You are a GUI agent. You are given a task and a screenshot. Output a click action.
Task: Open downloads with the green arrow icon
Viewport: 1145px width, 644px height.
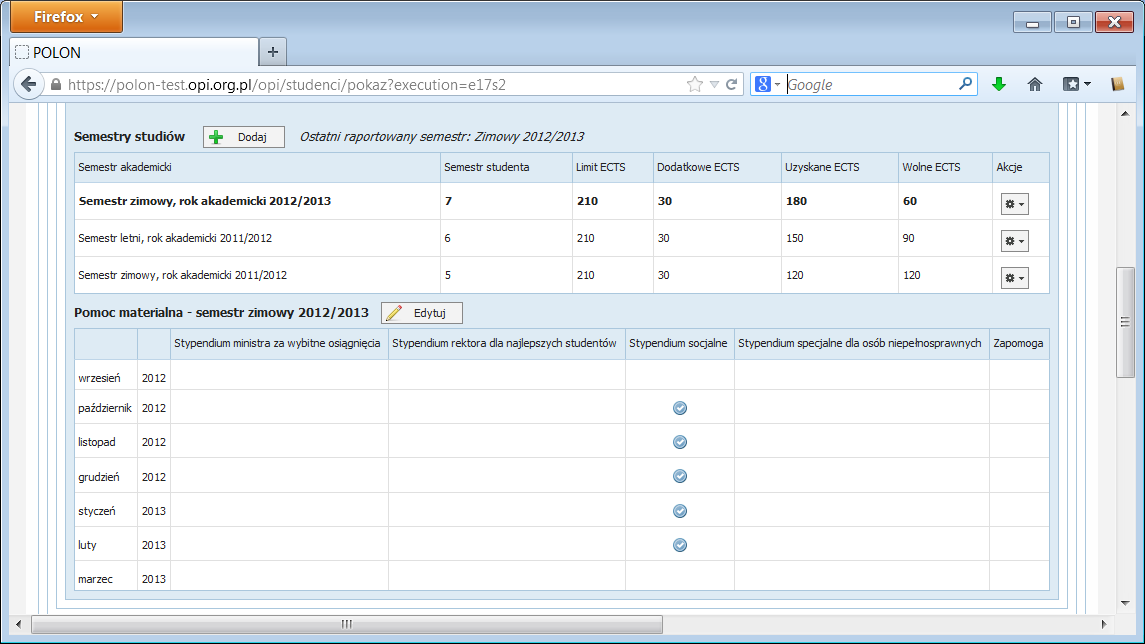click(999, 85)
